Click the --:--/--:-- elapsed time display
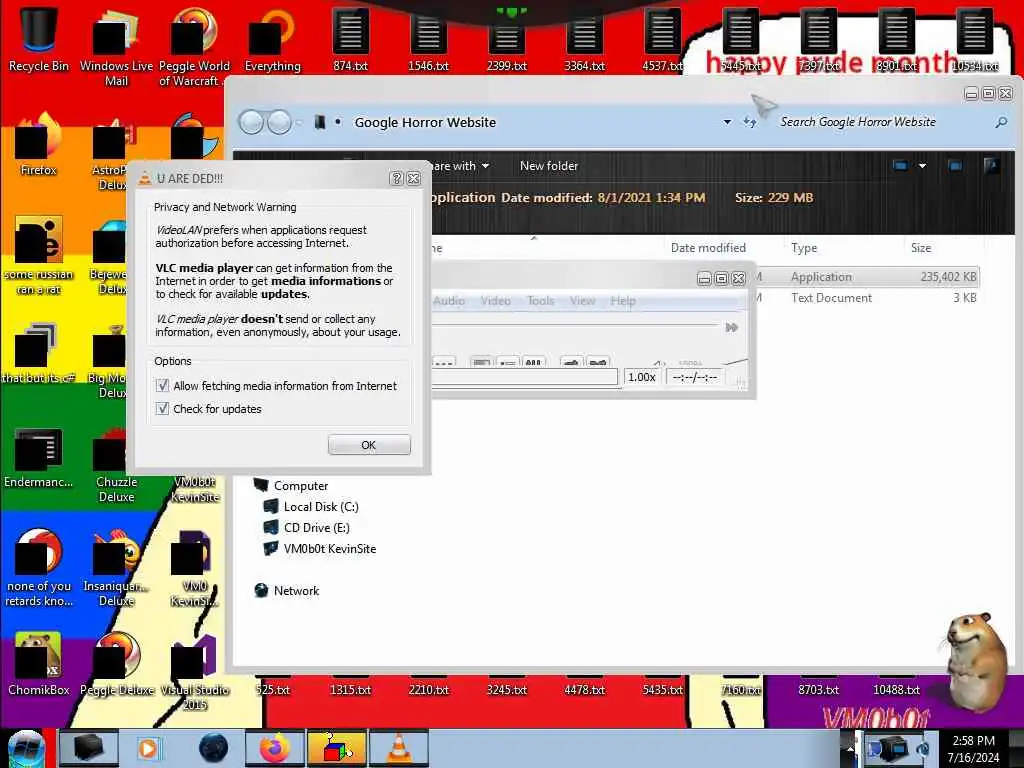The image size is (1024, 768). point(694,377)
